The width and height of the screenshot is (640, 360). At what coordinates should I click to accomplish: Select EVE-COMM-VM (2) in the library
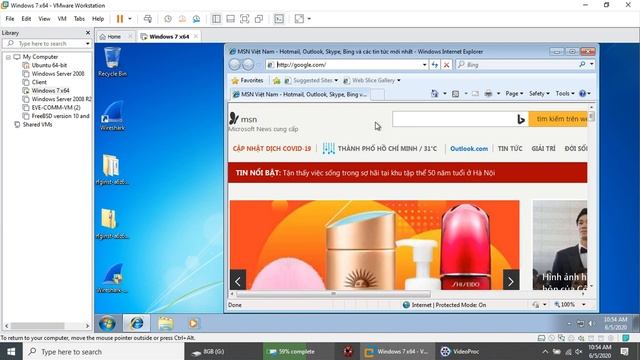coord(56,107)
